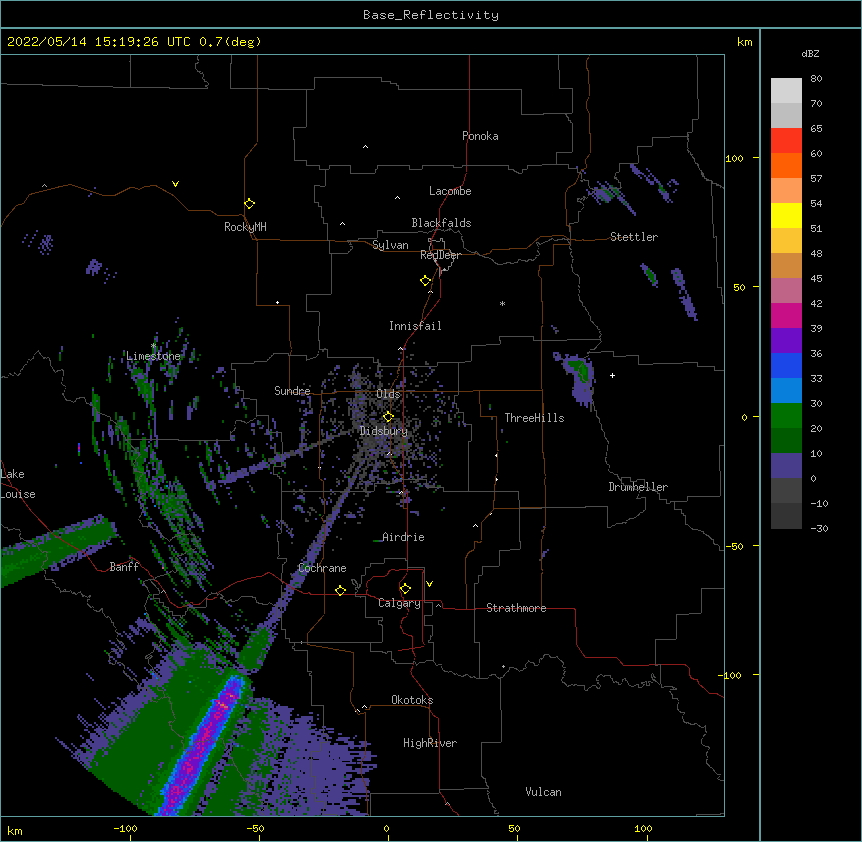Click the Base_Reflectivity title
862x842 pixels.
pos(431,15)
